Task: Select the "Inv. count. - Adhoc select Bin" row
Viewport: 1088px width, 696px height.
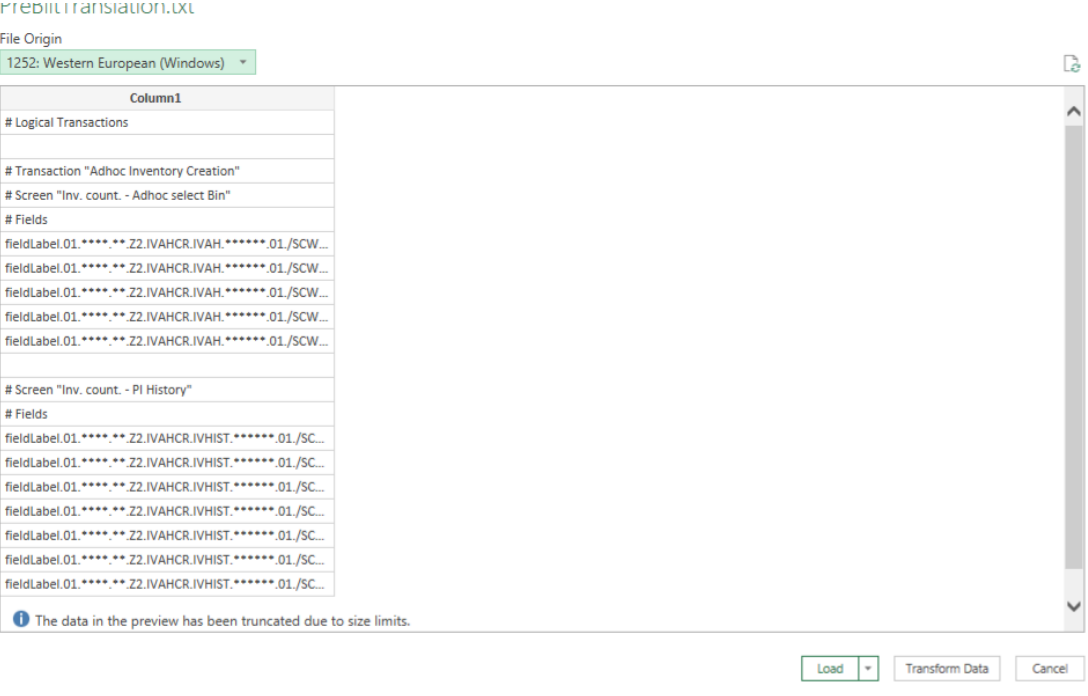Action: pyautogui.click(x=167, y=195)
